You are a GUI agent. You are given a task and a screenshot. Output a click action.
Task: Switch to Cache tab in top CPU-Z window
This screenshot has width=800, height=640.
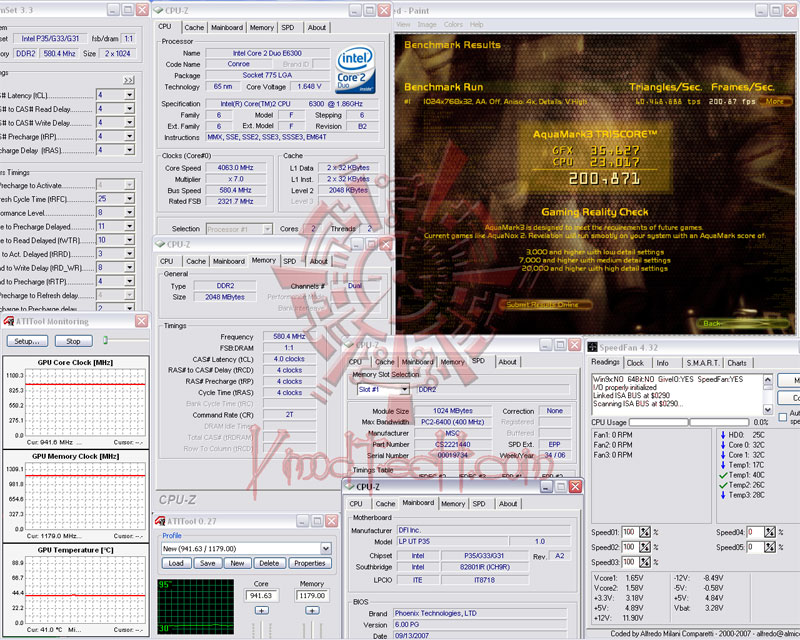click(x=194, y=28)
